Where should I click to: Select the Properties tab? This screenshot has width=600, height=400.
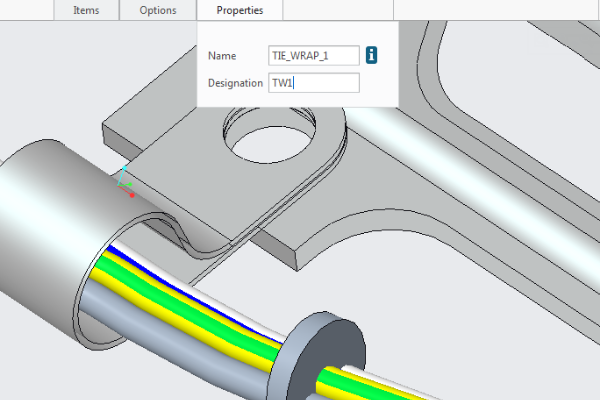click(x=240, y=10)
